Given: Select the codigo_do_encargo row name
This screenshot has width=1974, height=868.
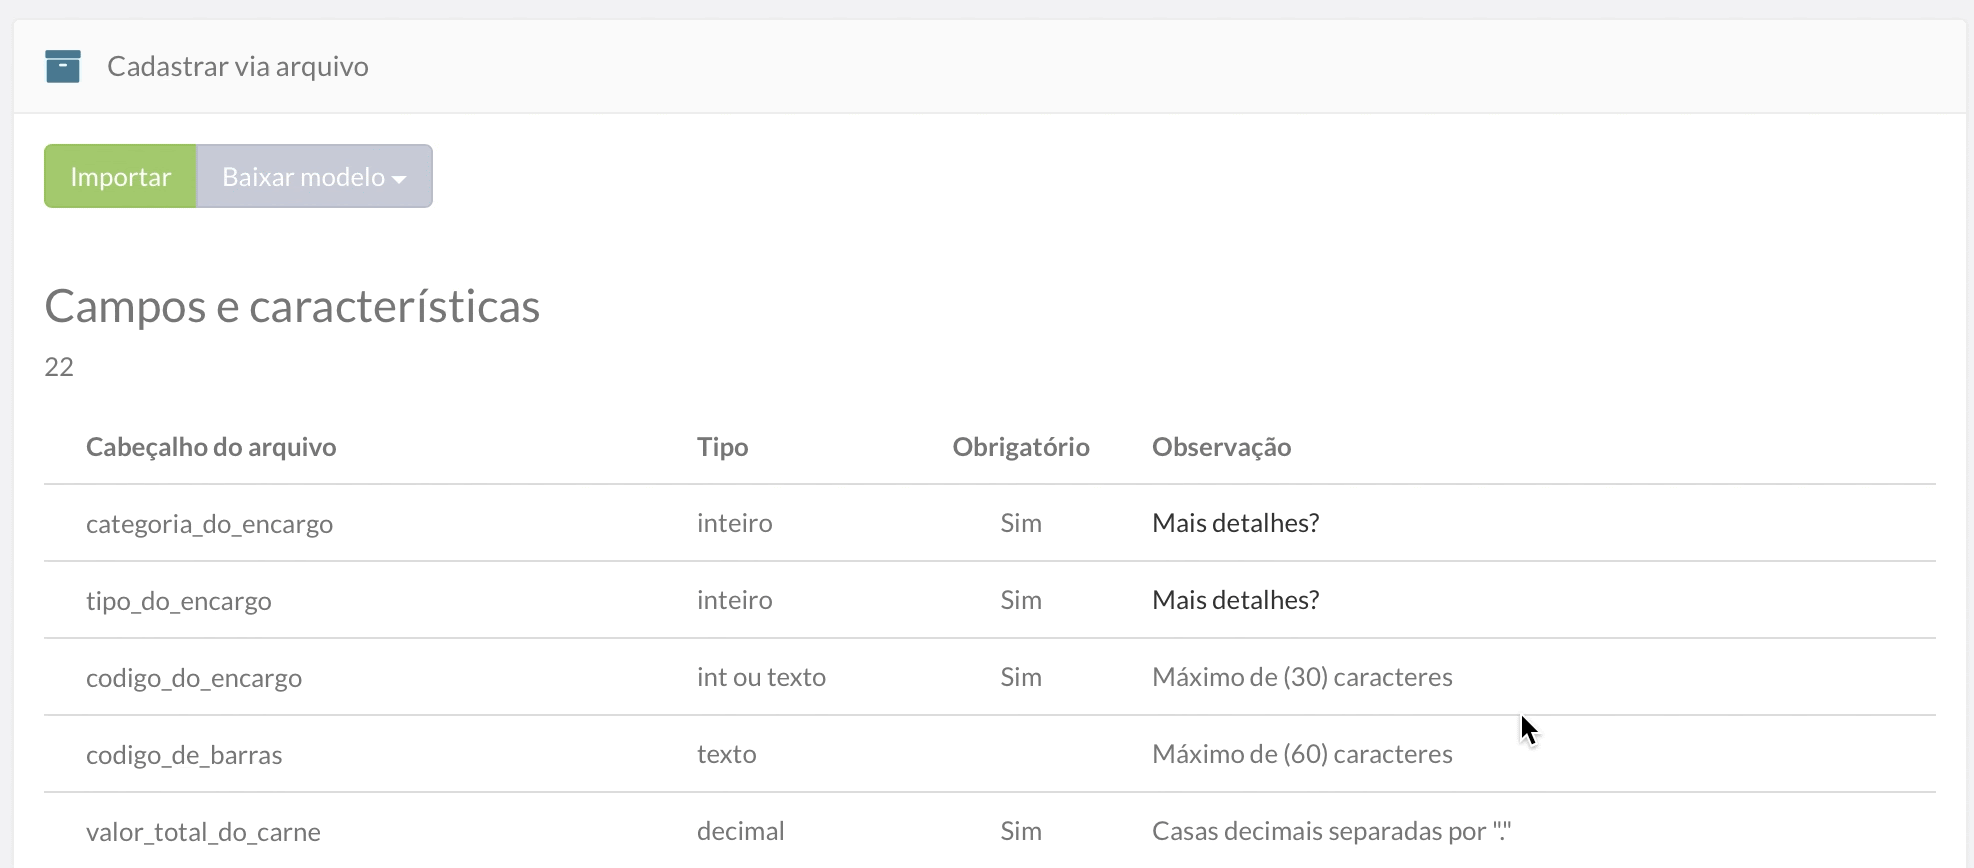Looking at the screenshot, I should pos(194,678).
